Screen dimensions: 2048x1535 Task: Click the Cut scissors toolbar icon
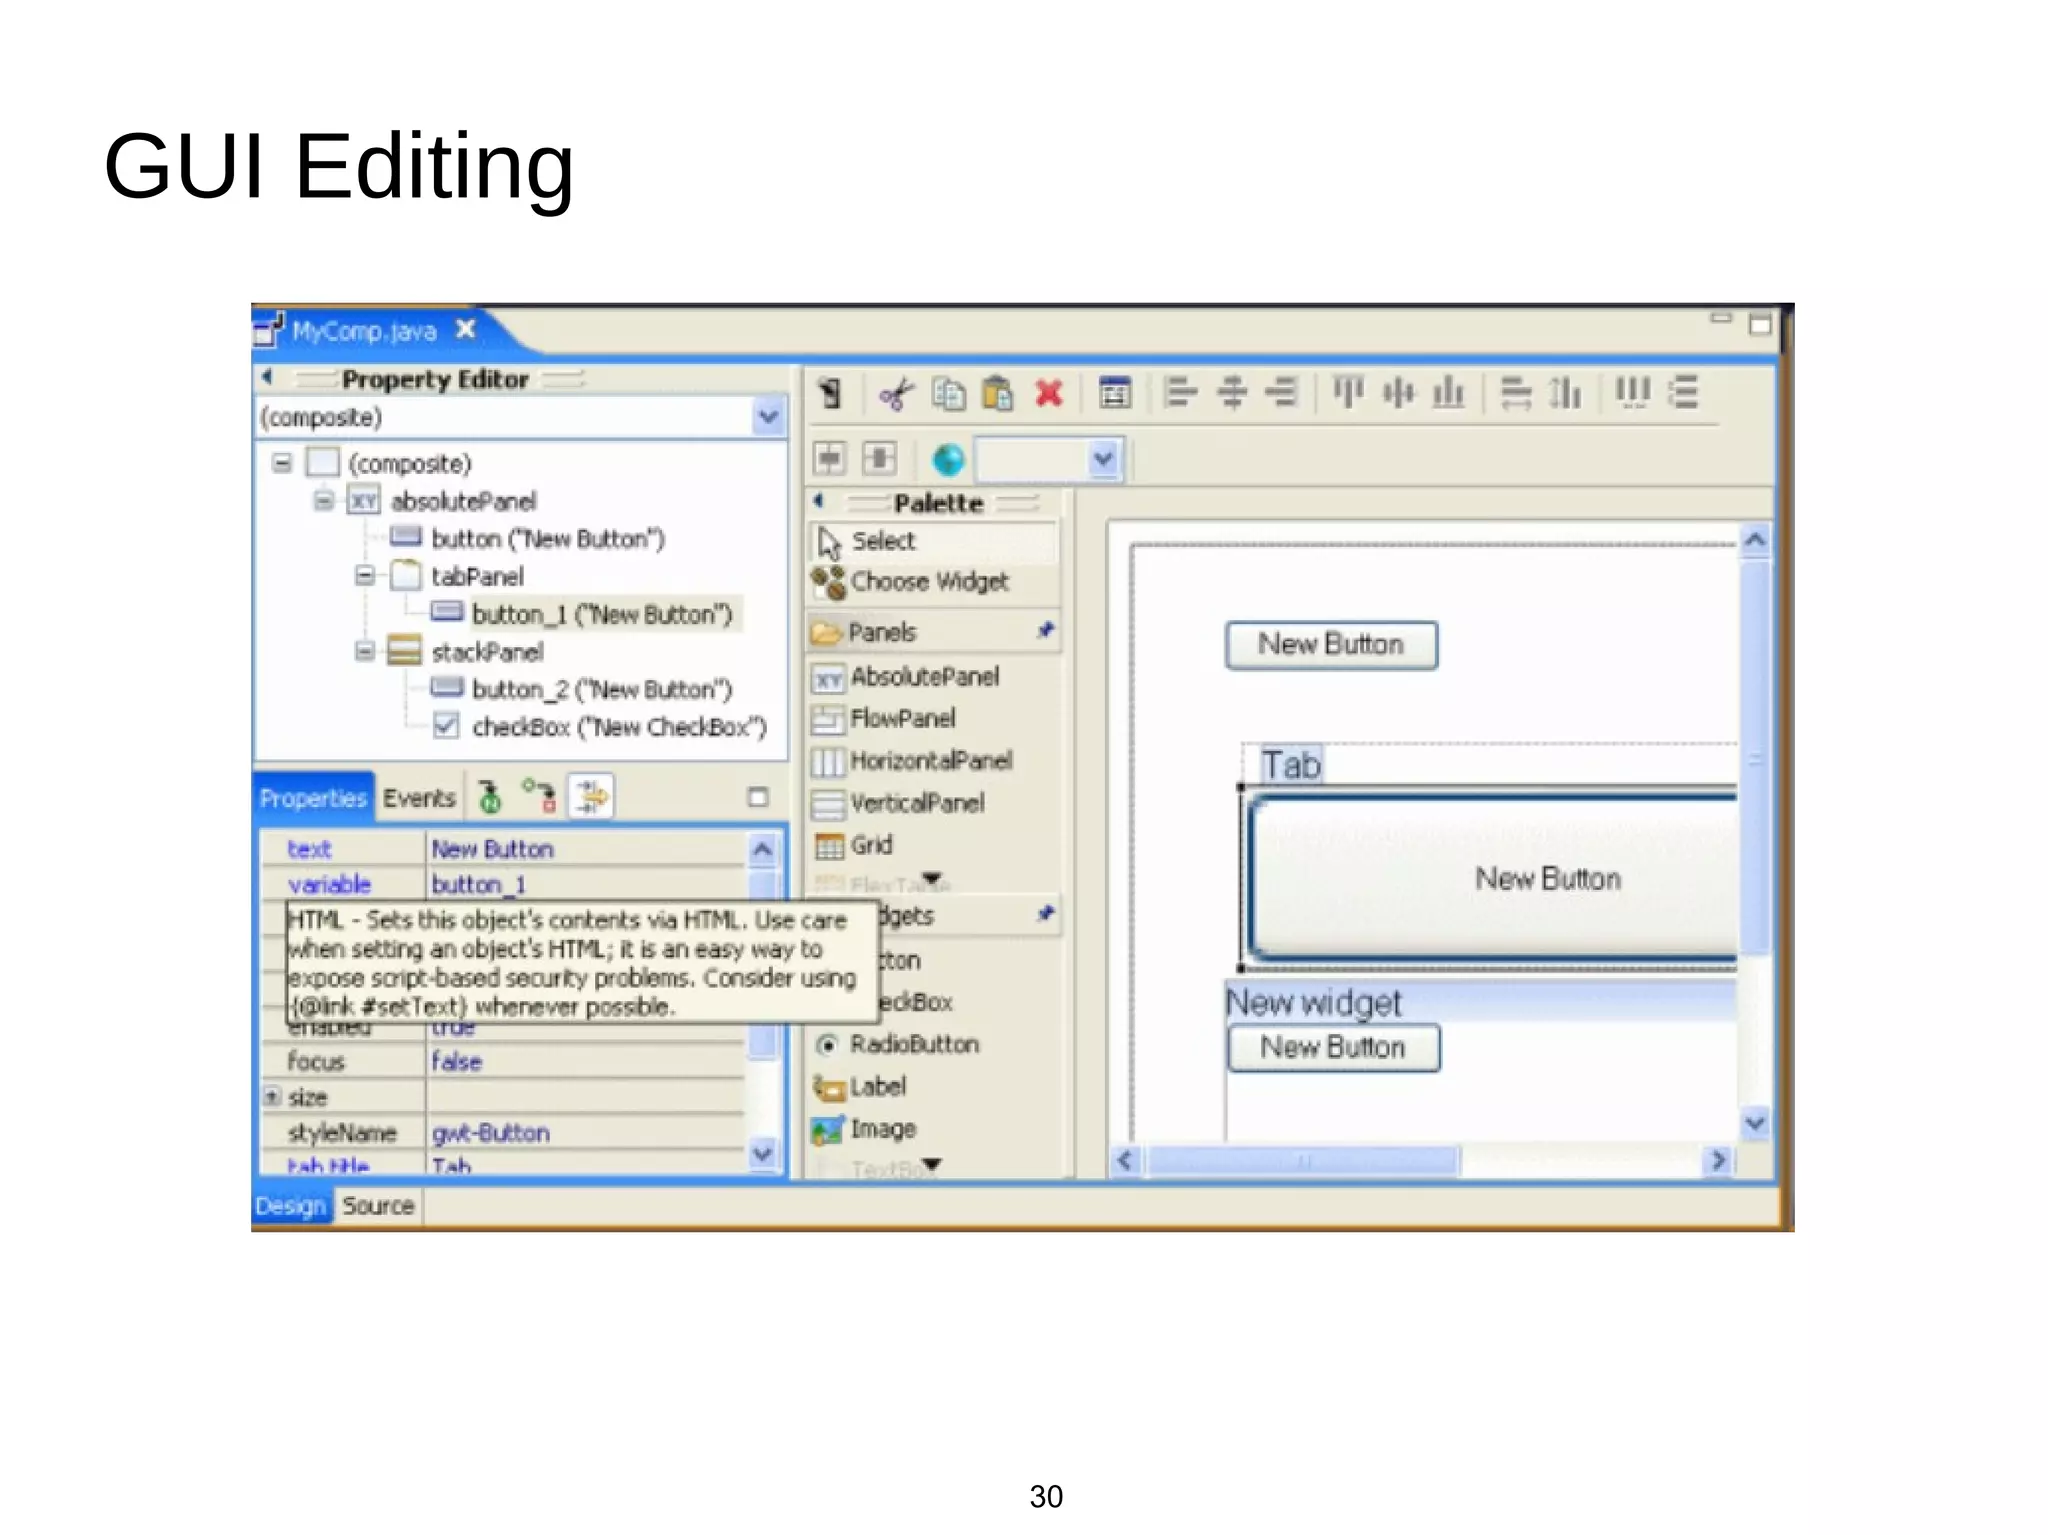896,394
